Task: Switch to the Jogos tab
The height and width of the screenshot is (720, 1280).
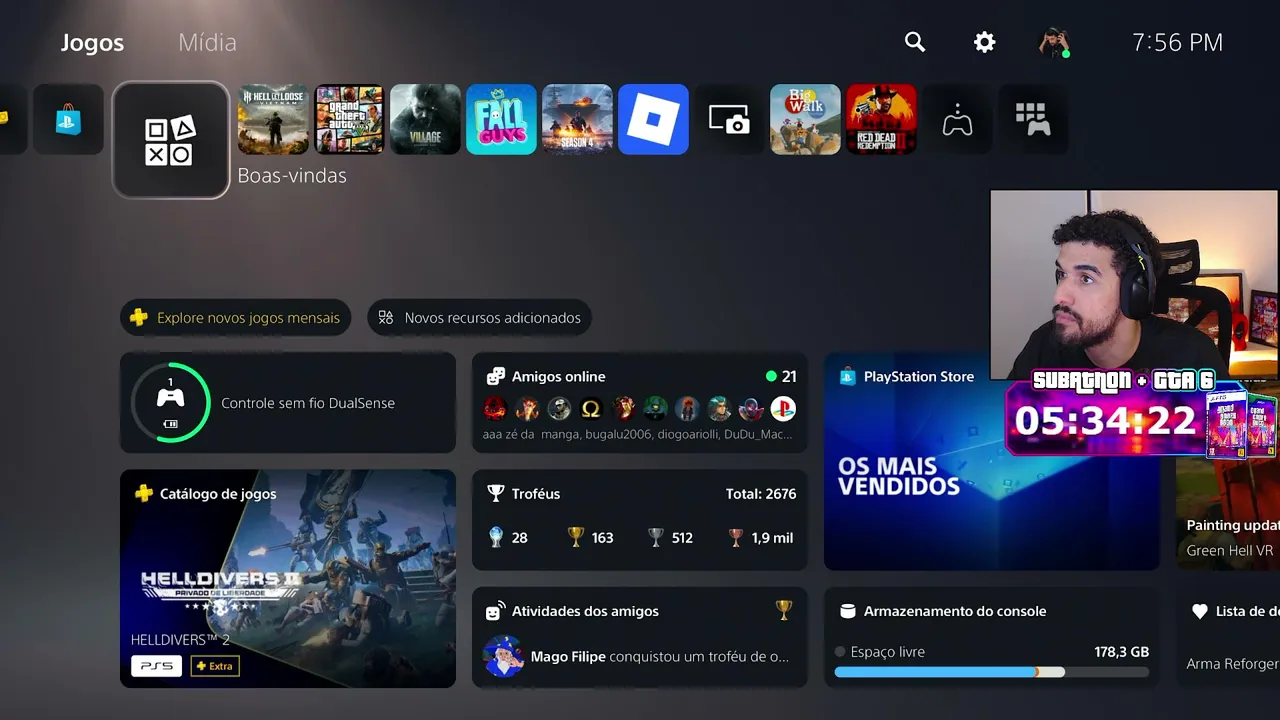Action: click(92, 42)
